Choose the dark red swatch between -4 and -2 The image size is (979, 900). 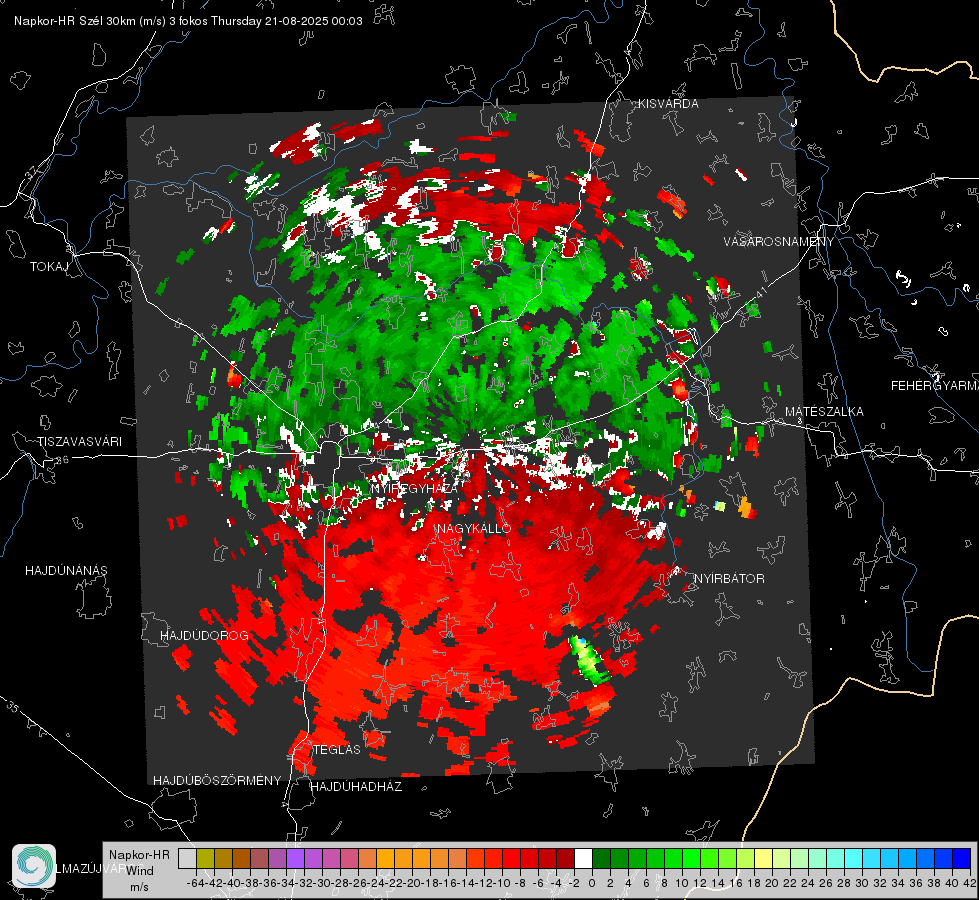(x=565, y=858)
